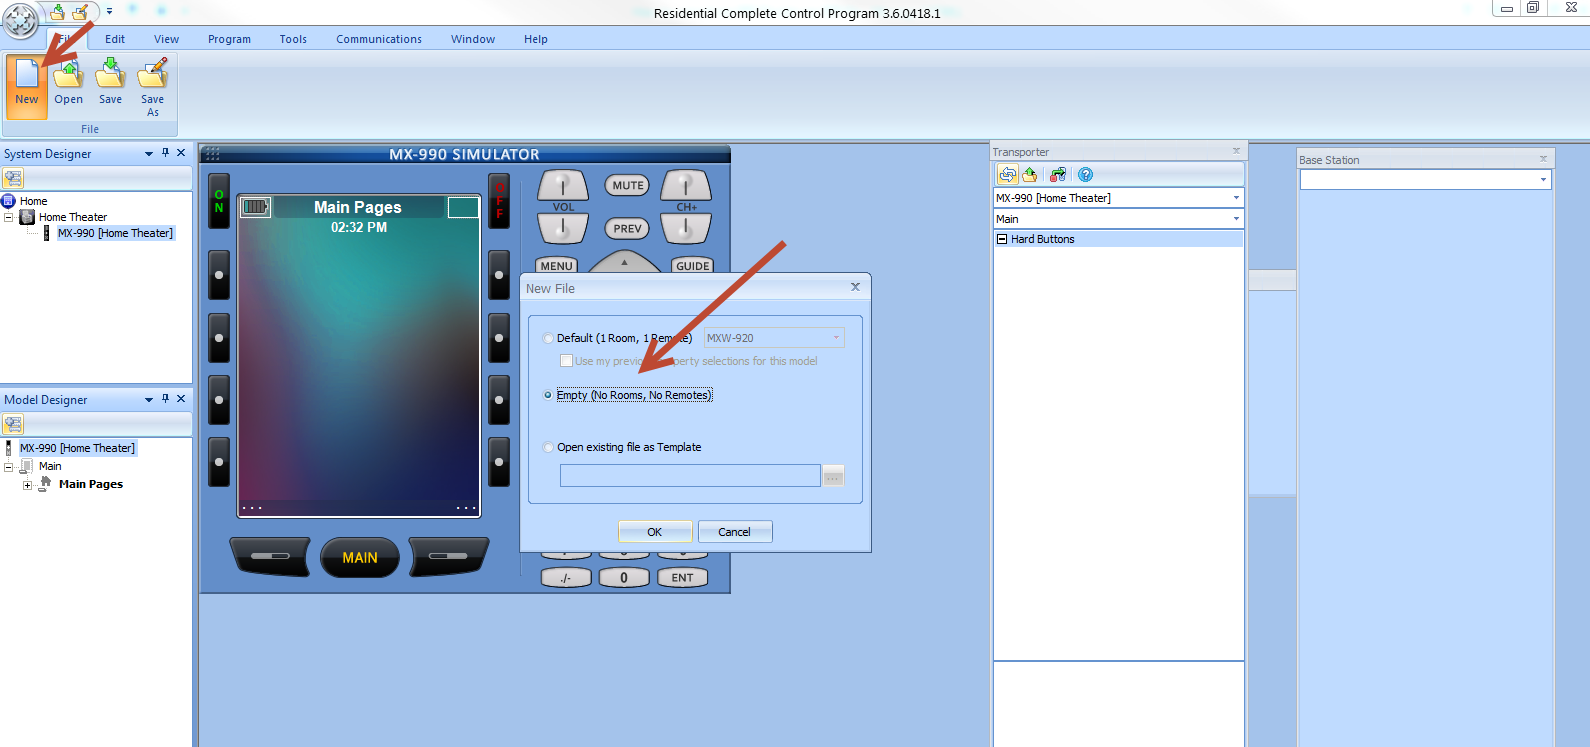Select Home in System Designer tree
The image size is (1590, 747).
click(33, 201)
